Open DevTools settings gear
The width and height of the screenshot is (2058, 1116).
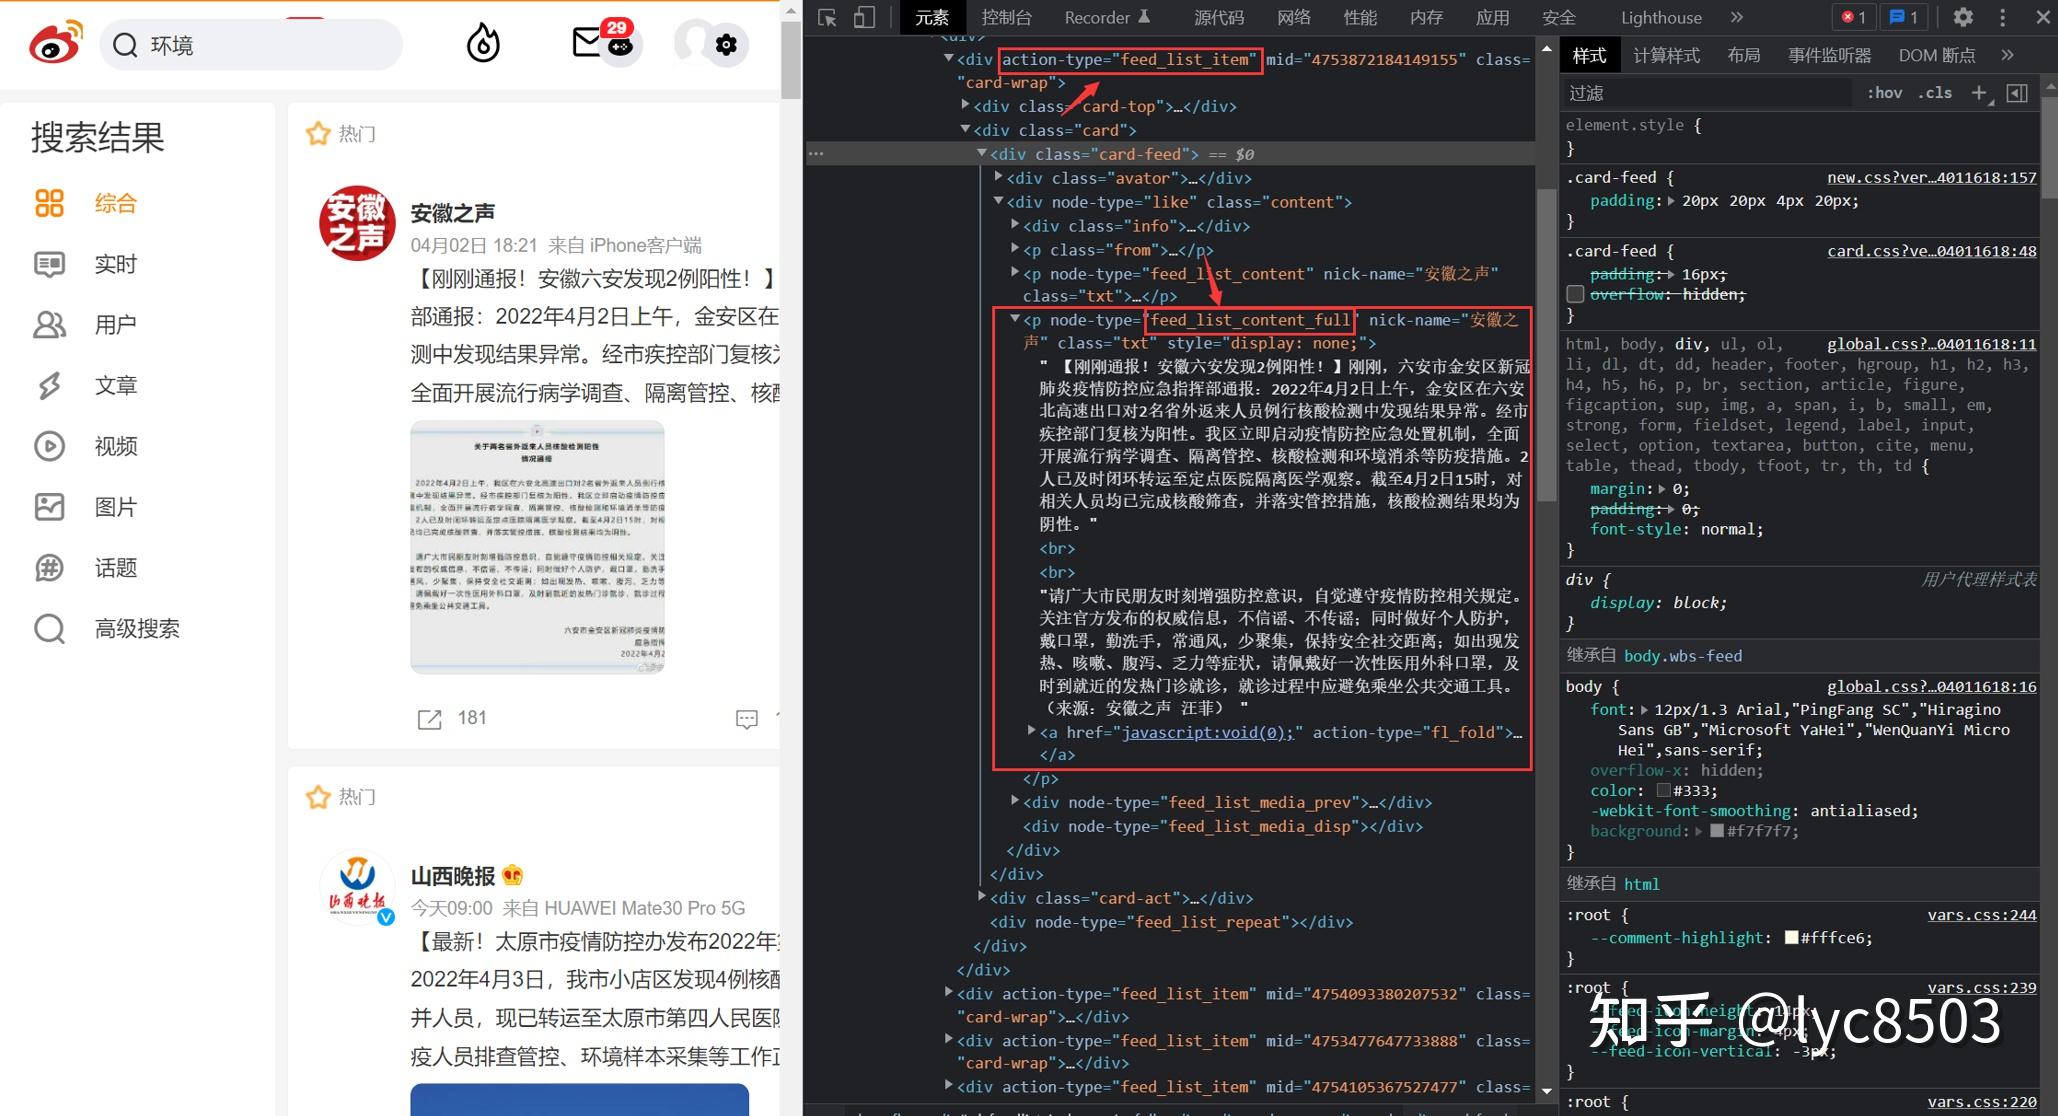click(x=1963, y=17)
